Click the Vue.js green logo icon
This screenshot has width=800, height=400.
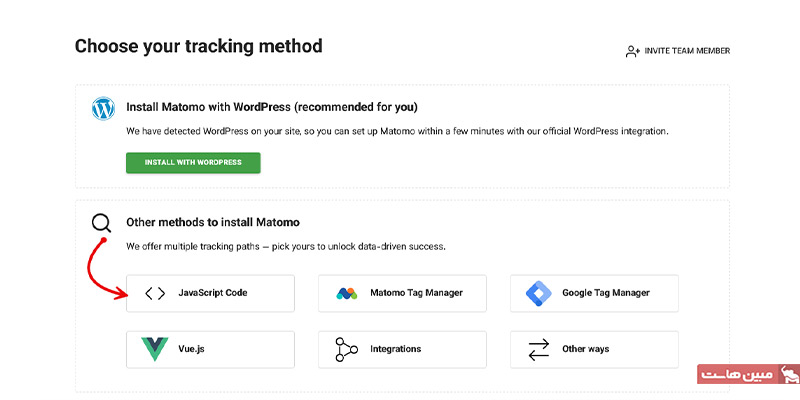(x=155, y=349)
